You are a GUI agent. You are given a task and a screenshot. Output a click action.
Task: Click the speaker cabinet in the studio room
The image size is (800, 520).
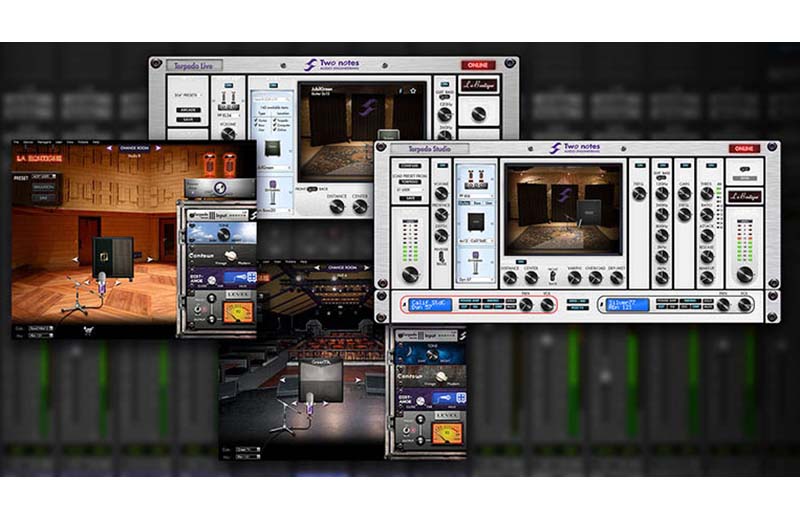click(x=113, y=258)
